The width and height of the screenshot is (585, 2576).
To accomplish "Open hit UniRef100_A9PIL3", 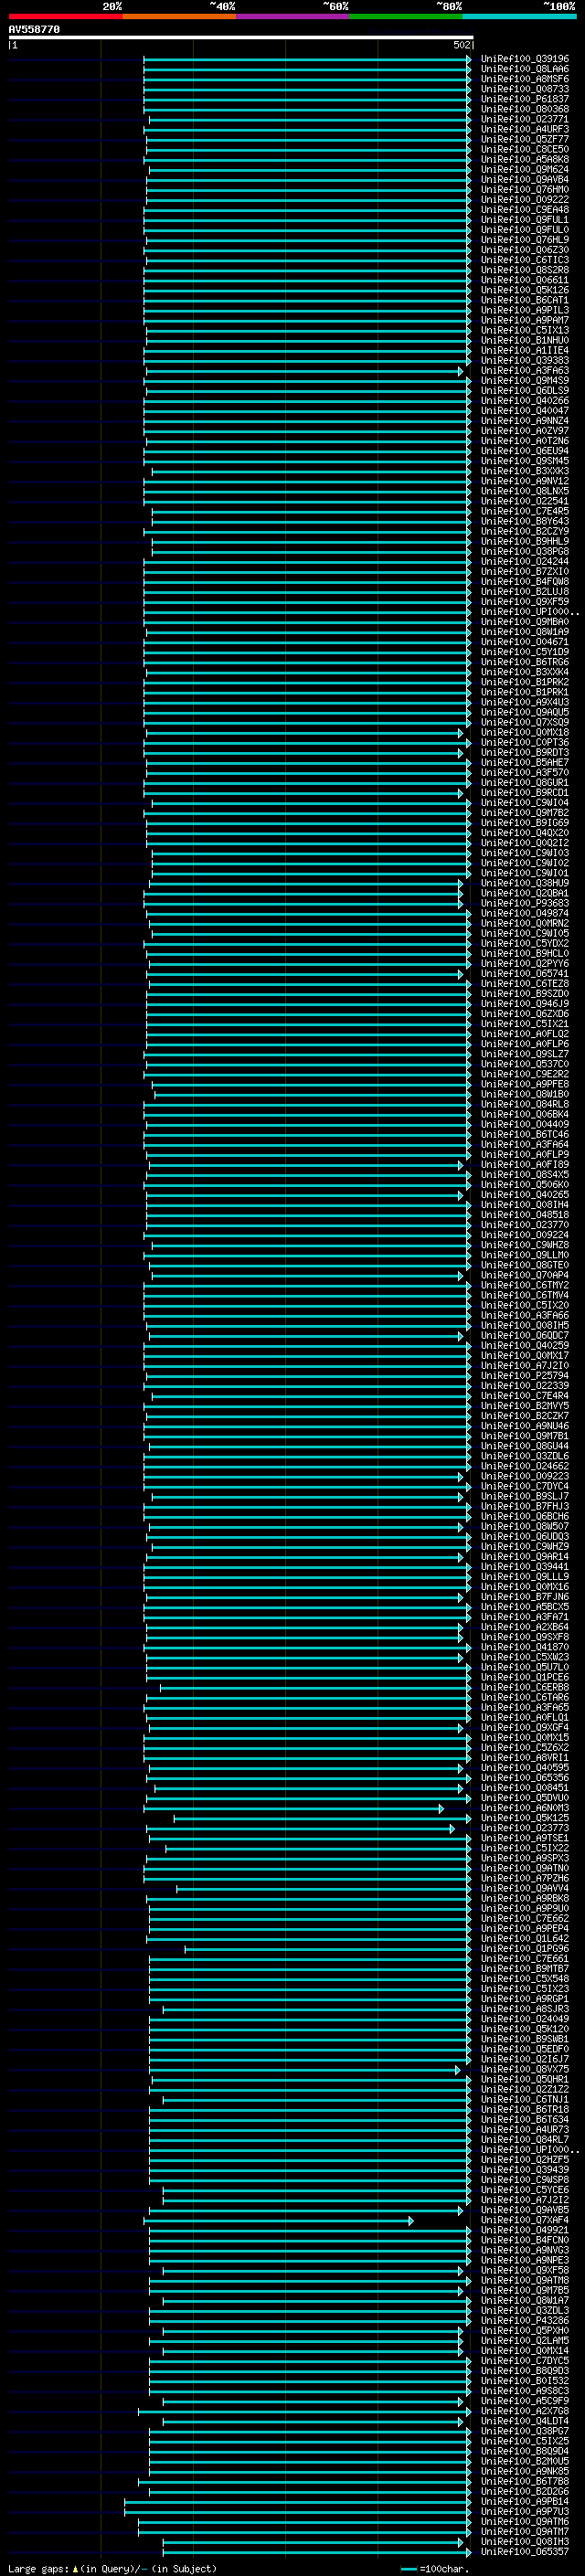I will (x=525, y=311).
